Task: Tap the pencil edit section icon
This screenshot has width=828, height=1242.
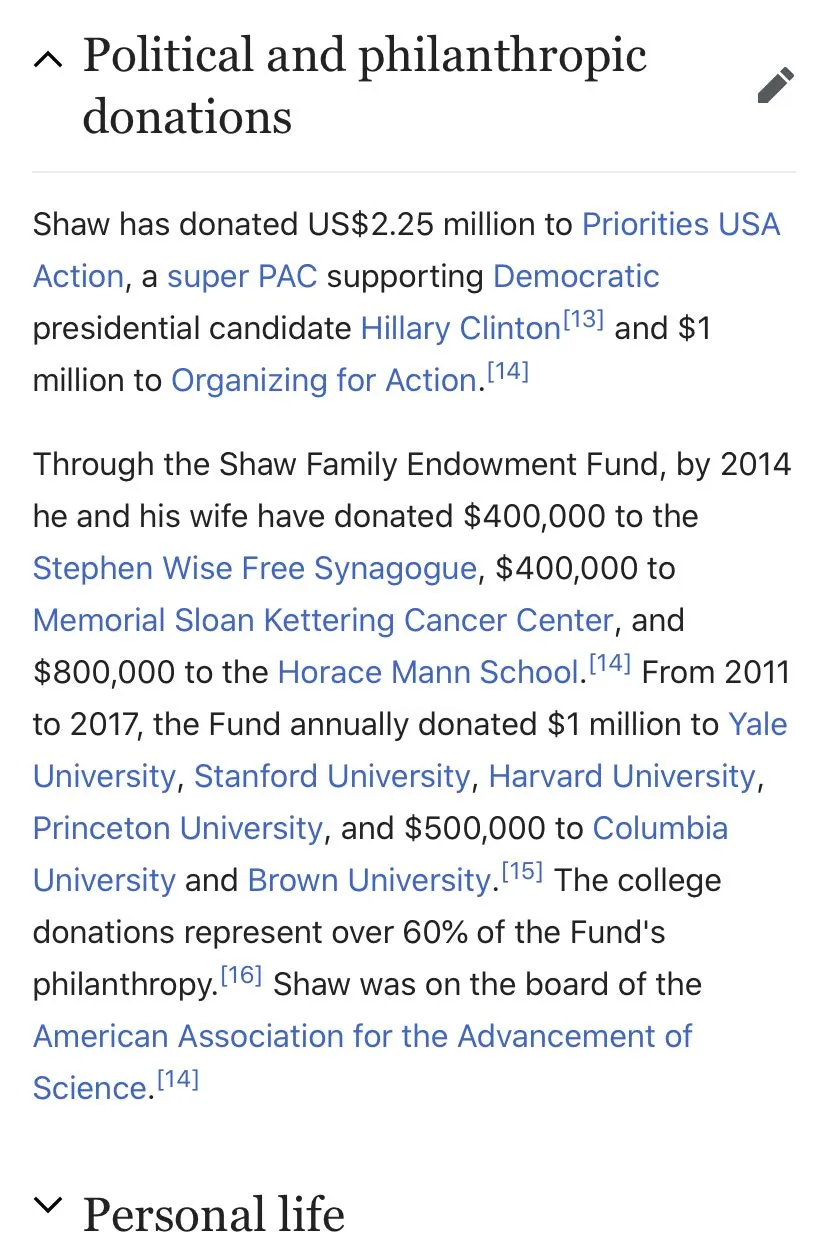Action: pos(775,86)
